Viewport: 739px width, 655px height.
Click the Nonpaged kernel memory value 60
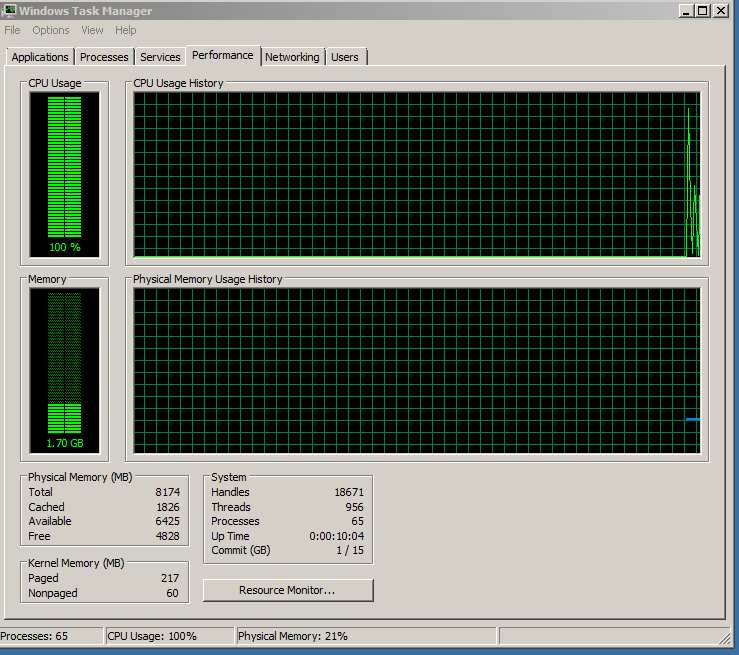click(x=172, y=593)
